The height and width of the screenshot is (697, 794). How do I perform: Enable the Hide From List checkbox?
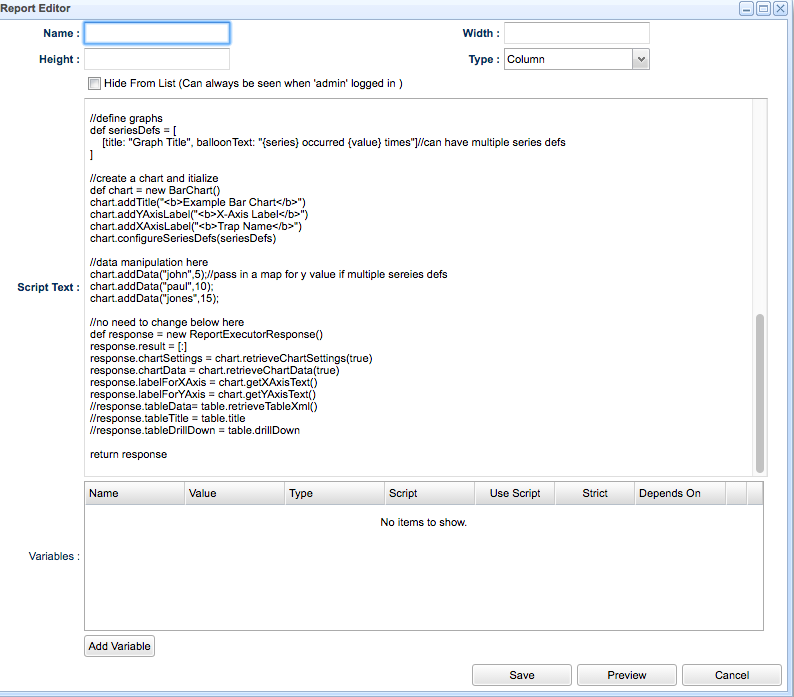click(x=94, y=83)
